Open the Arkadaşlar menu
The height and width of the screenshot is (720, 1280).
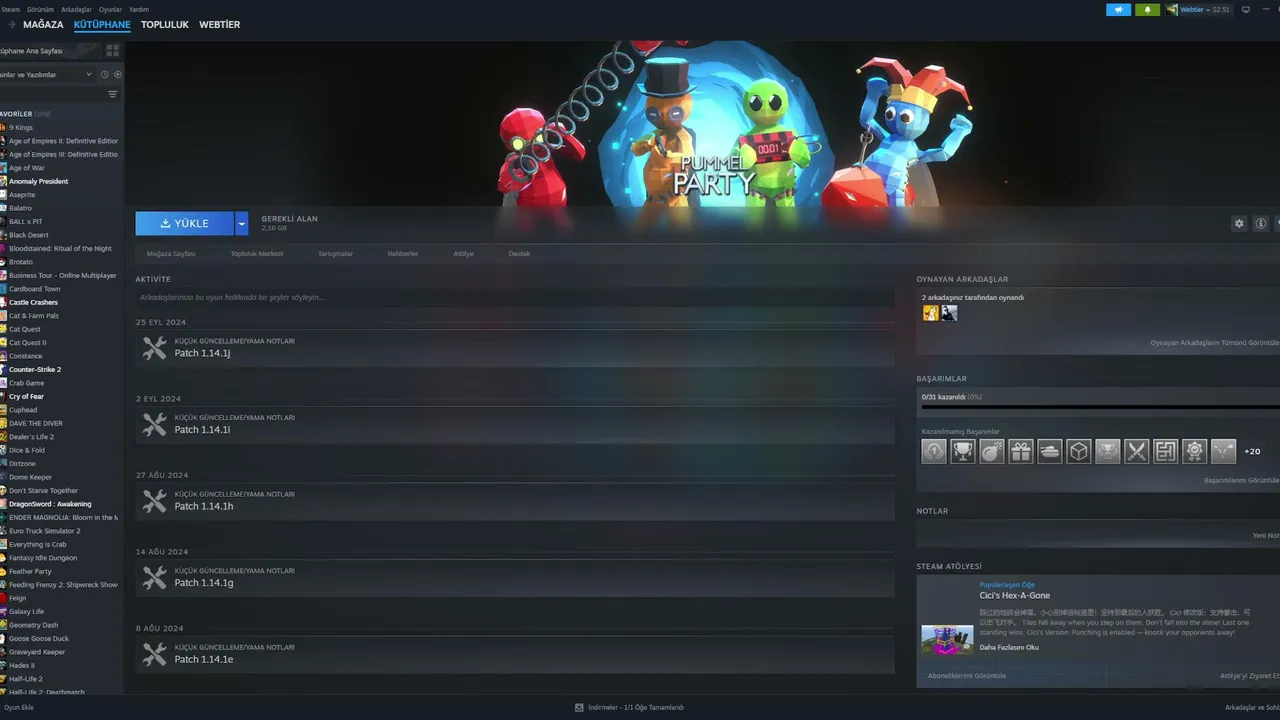coord(76,9)
